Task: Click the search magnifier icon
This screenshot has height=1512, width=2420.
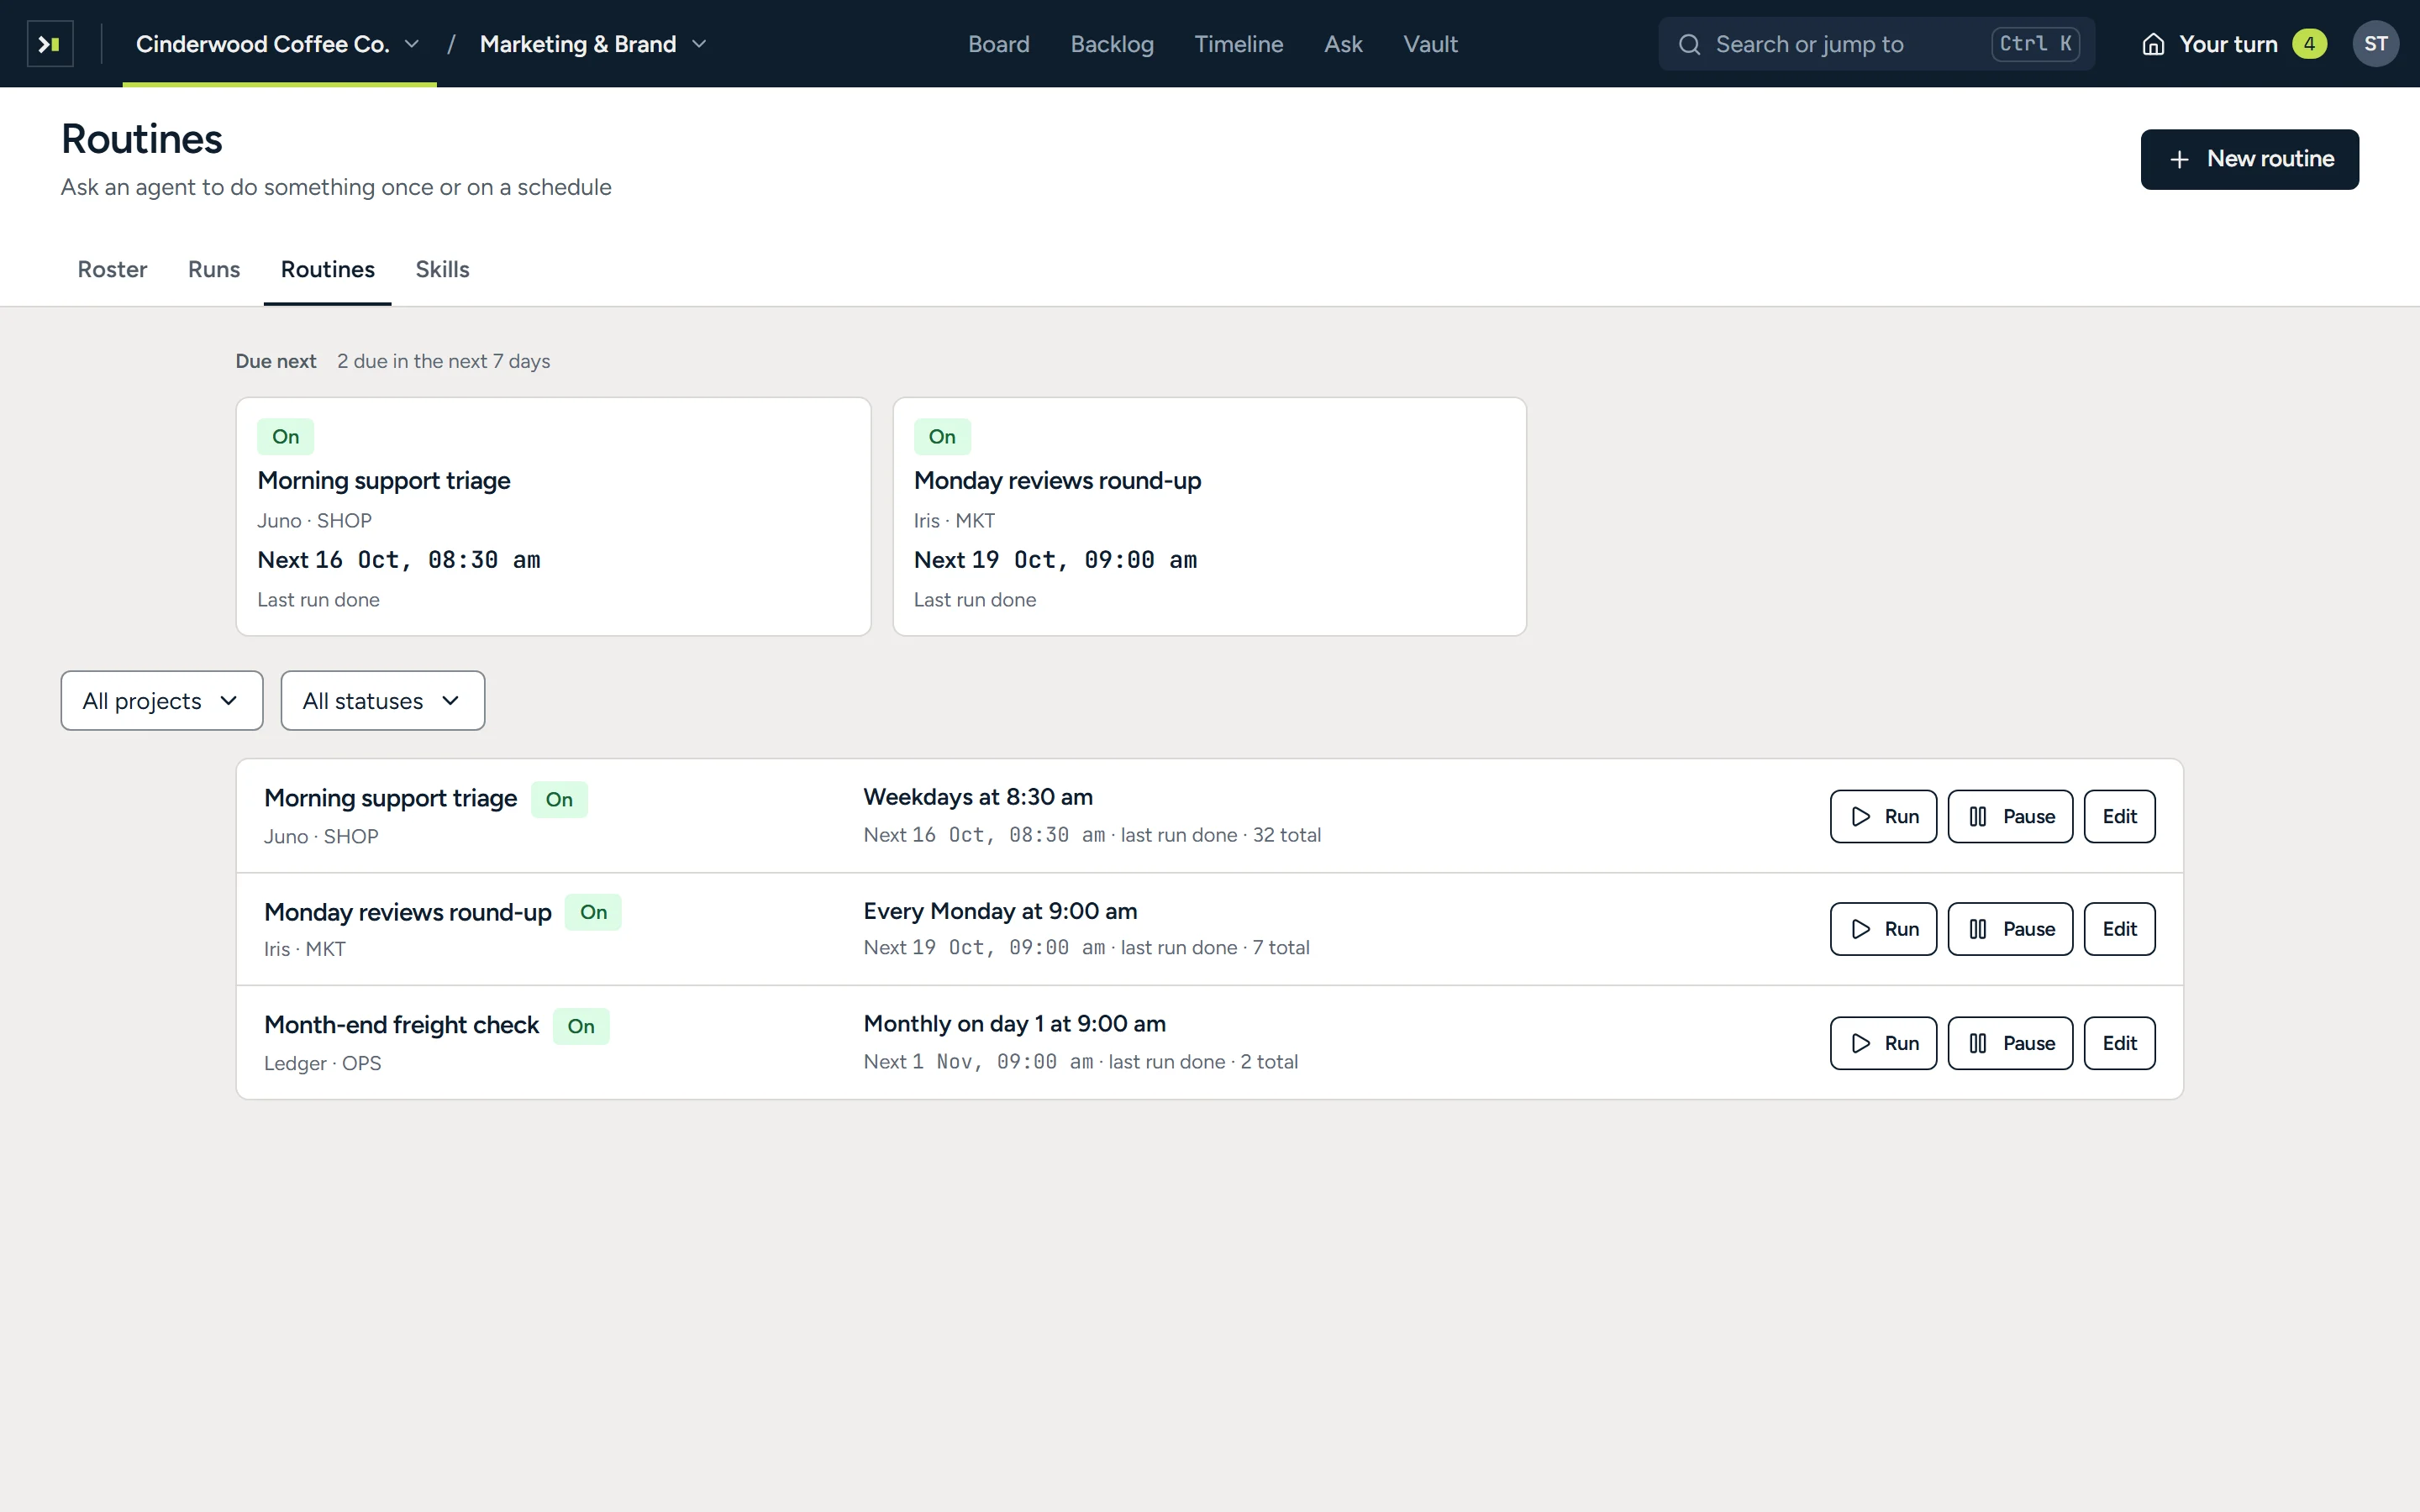Action: click(1689, 44)
